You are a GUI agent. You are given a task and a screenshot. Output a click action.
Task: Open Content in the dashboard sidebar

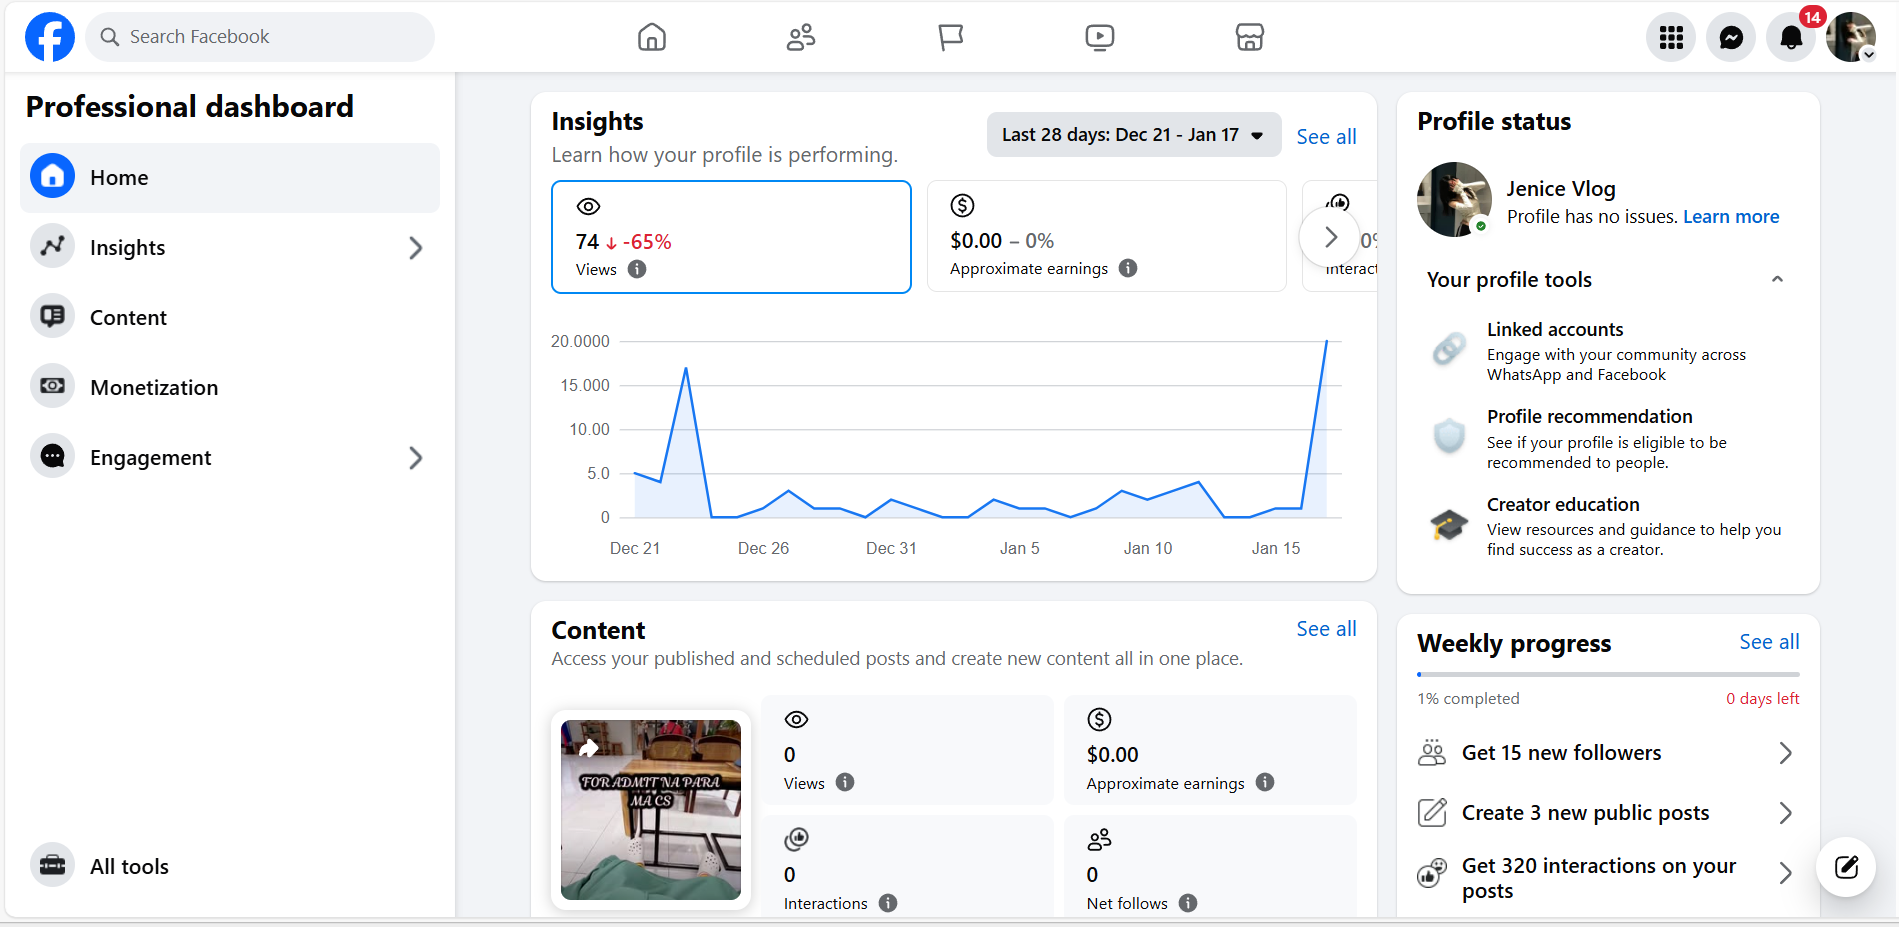pos(230,317)
